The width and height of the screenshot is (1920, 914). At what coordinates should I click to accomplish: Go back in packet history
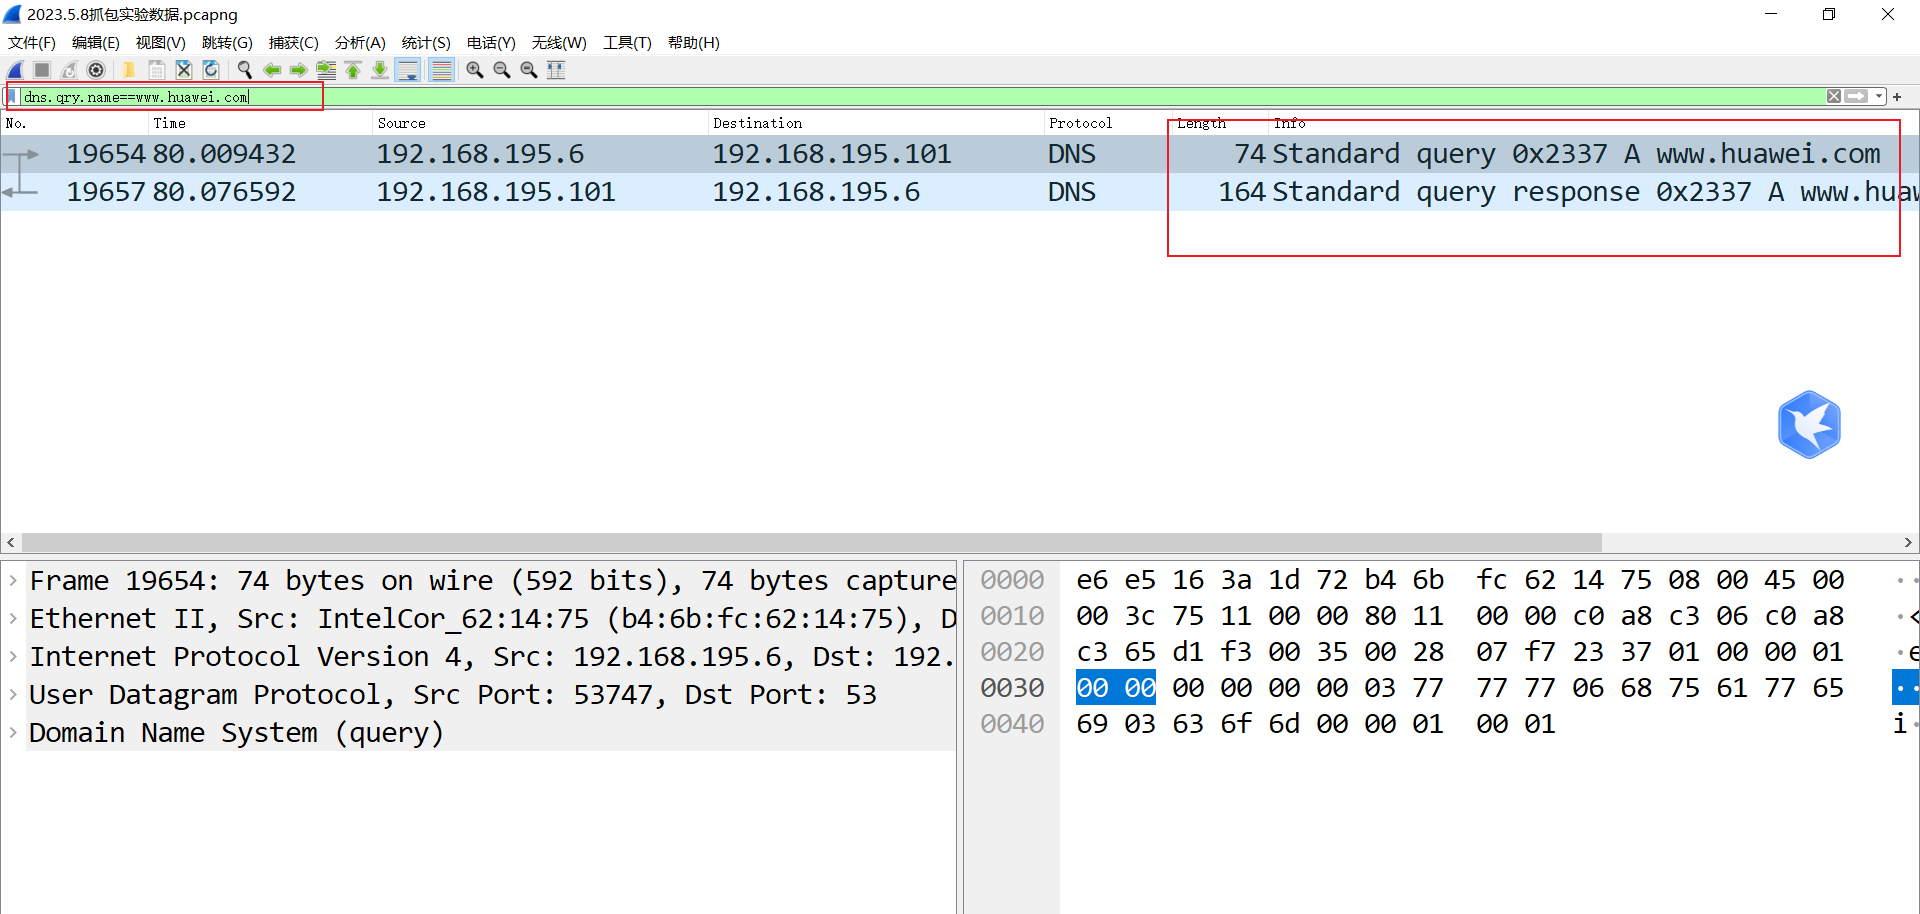click(271, 70)
